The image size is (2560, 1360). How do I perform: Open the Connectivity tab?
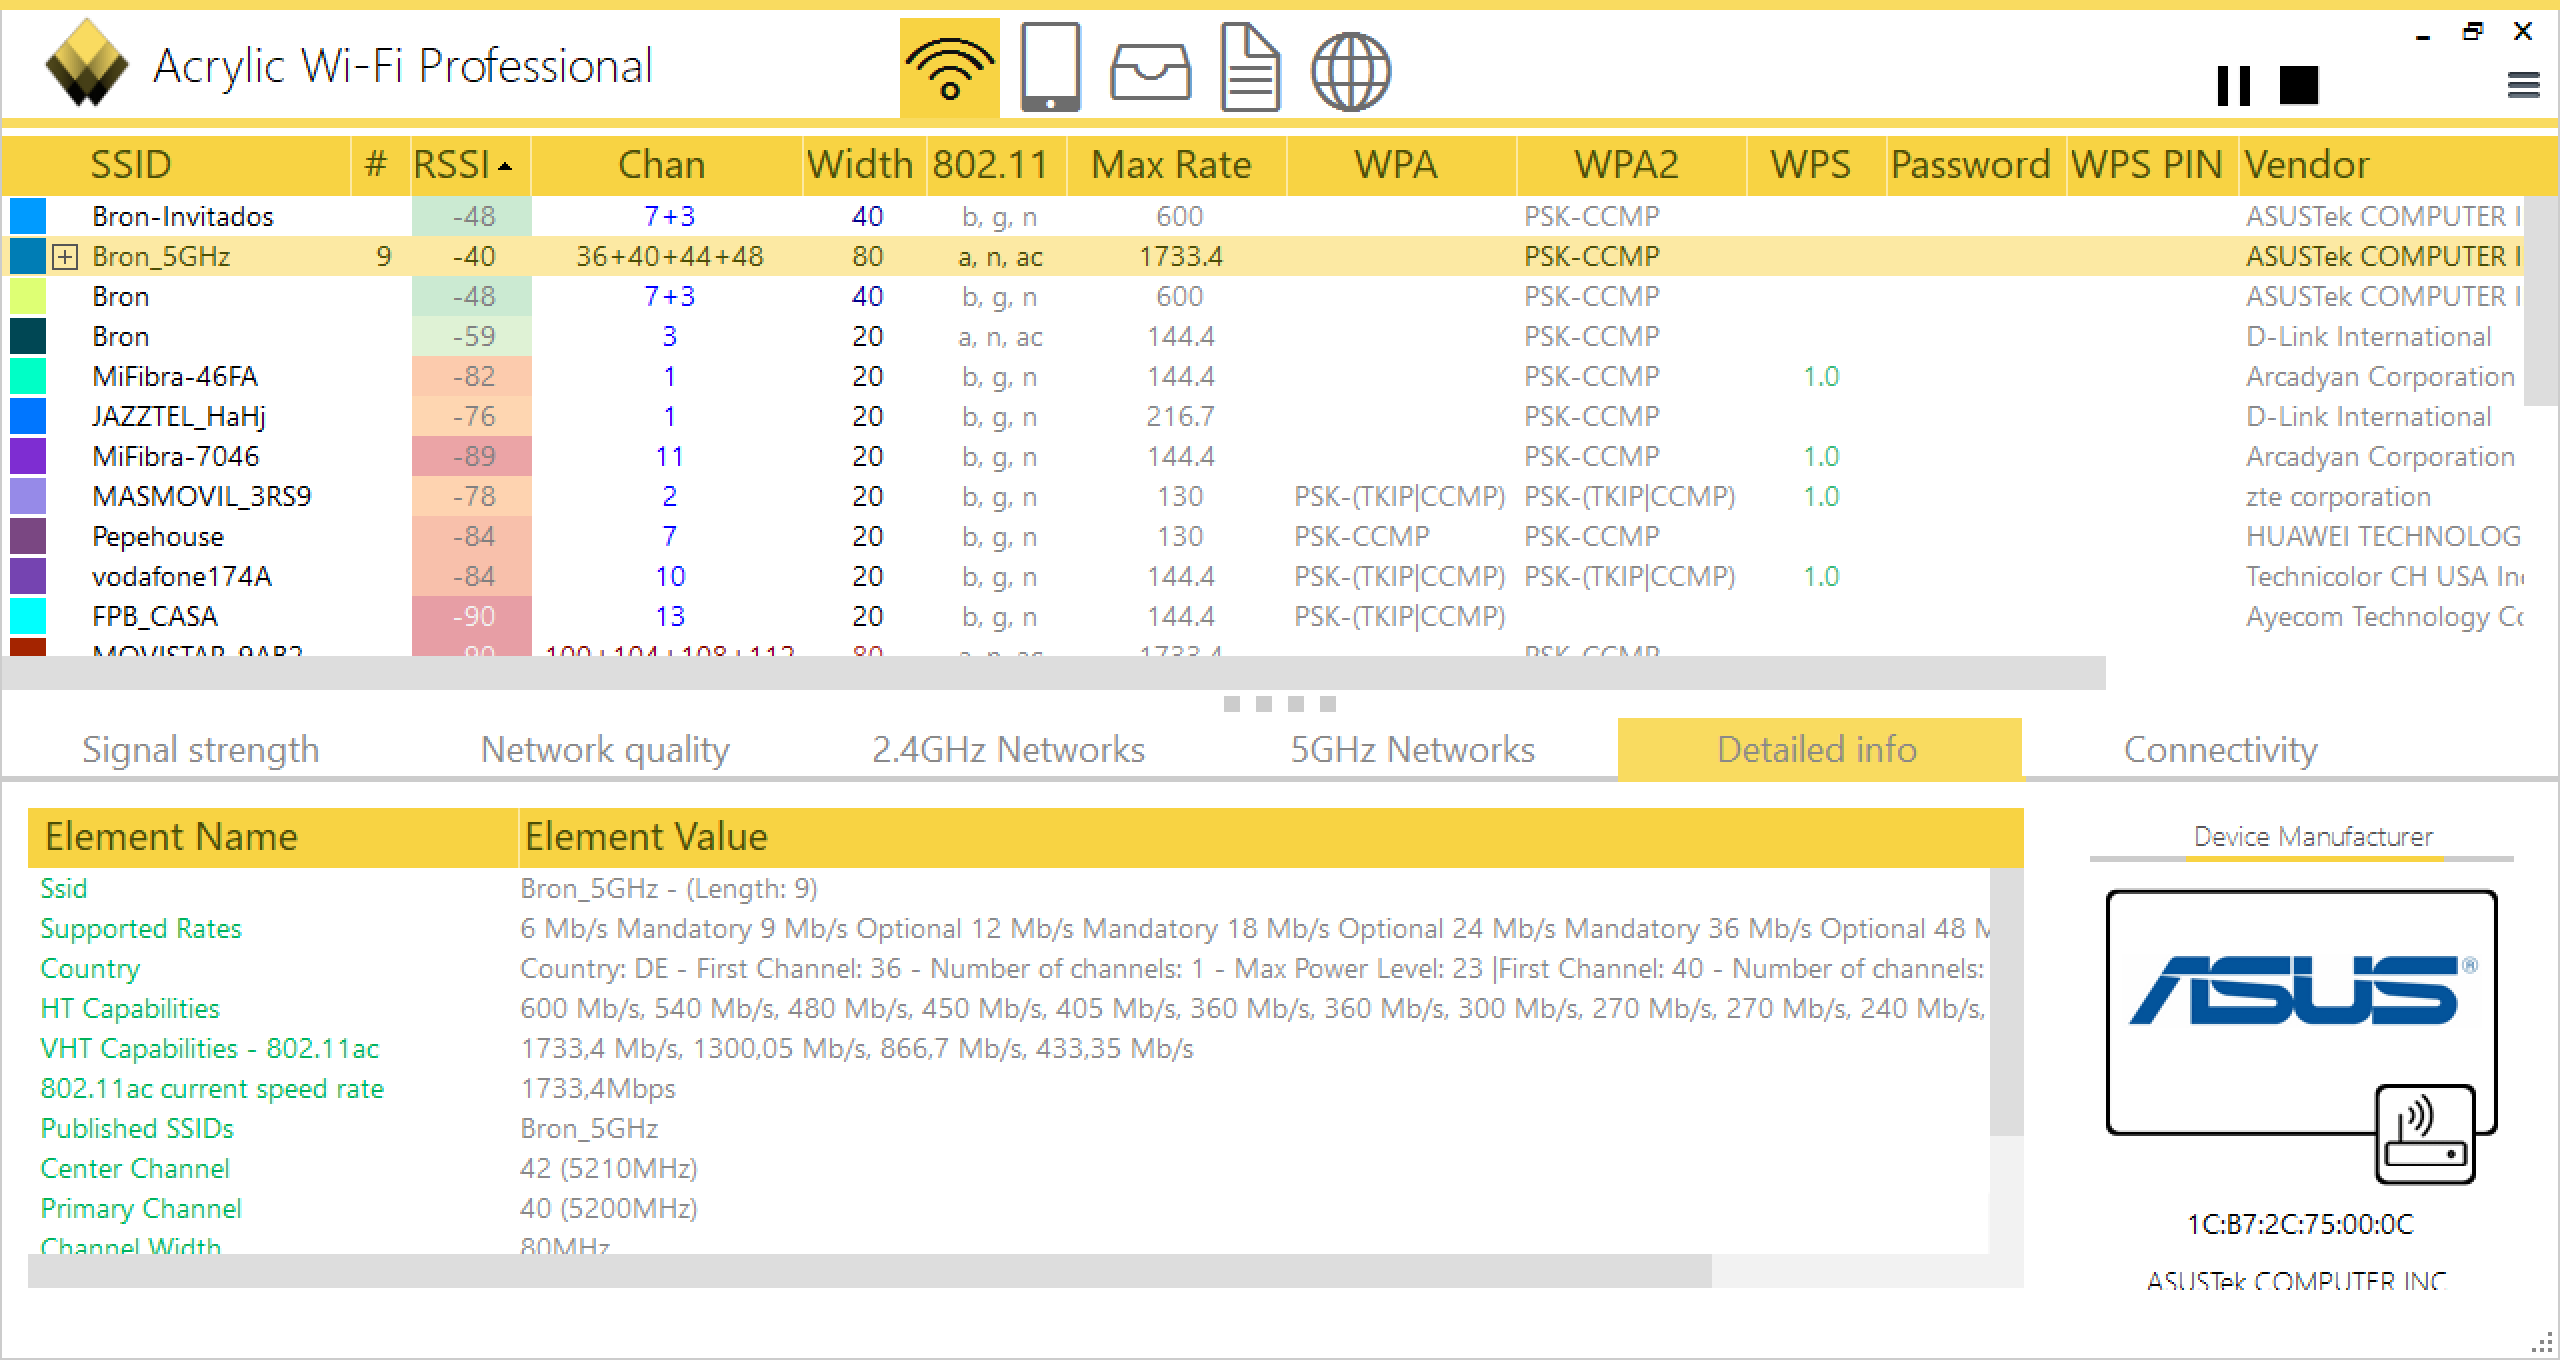point(2220,750)
